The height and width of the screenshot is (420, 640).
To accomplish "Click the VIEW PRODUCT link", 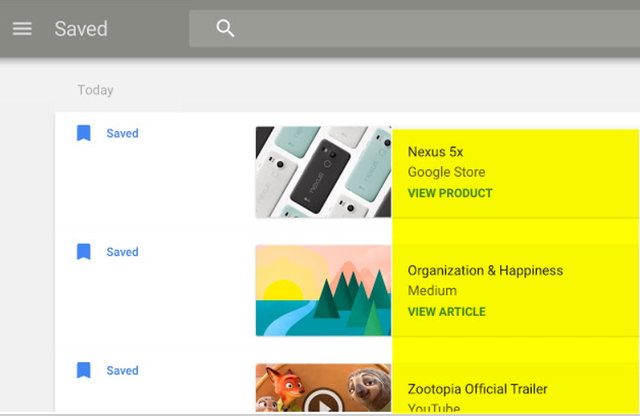I will pos(450,193).
